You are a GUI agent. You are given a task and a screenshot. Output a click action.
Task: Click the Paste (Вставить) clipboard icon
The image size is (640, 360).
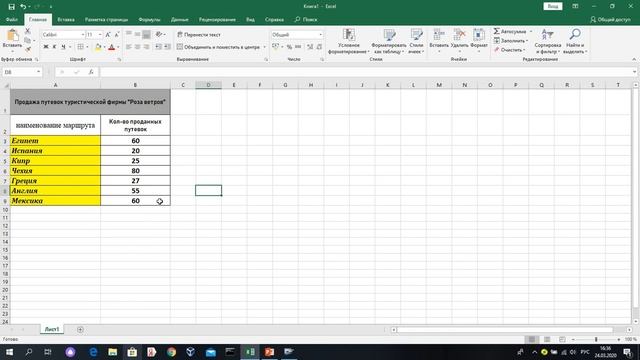click(12, 36)
